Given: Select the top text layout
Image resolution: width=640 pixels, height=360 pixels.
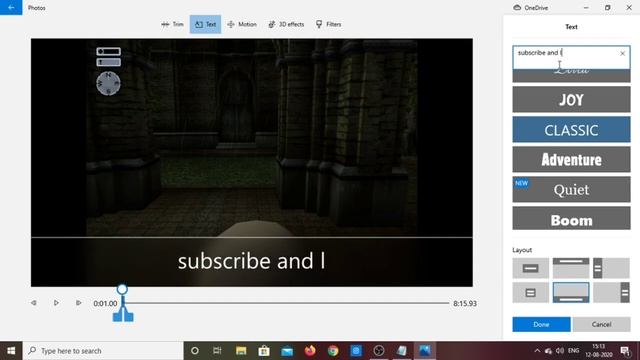Looking at the screenshot, I should tap(571, 268).
